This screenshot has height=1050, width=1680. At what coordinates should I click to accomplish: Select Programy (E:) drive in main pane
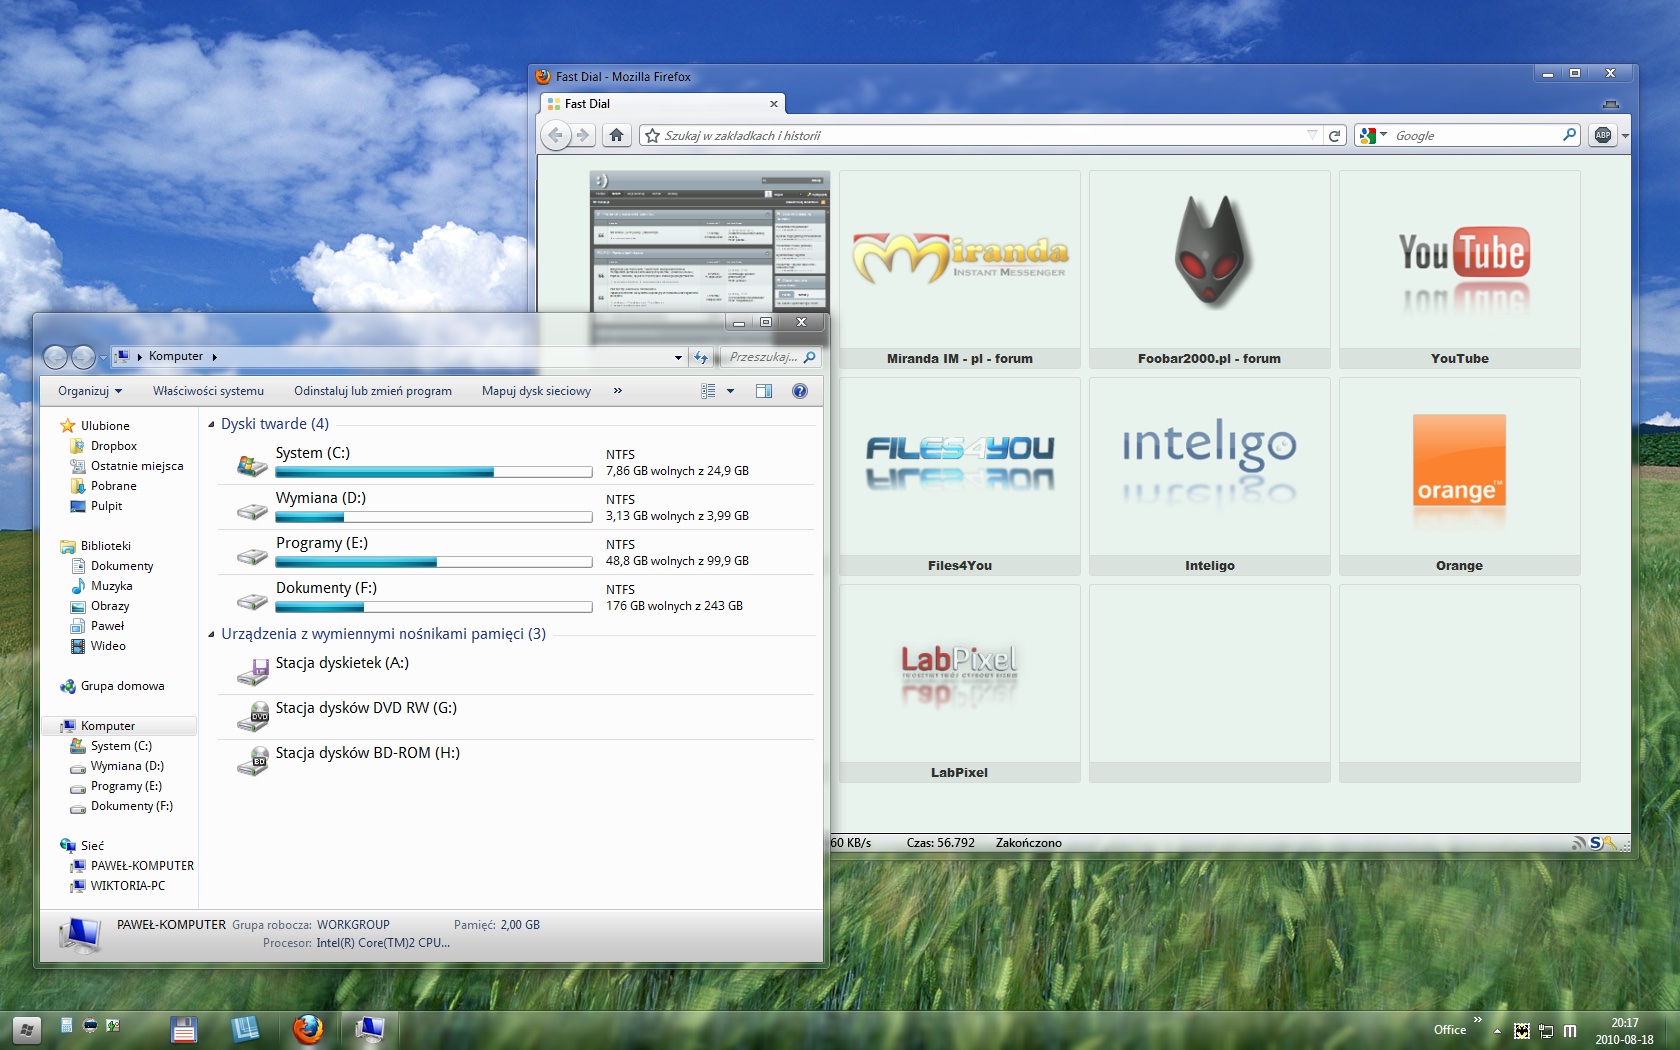(x=516, y=552)
